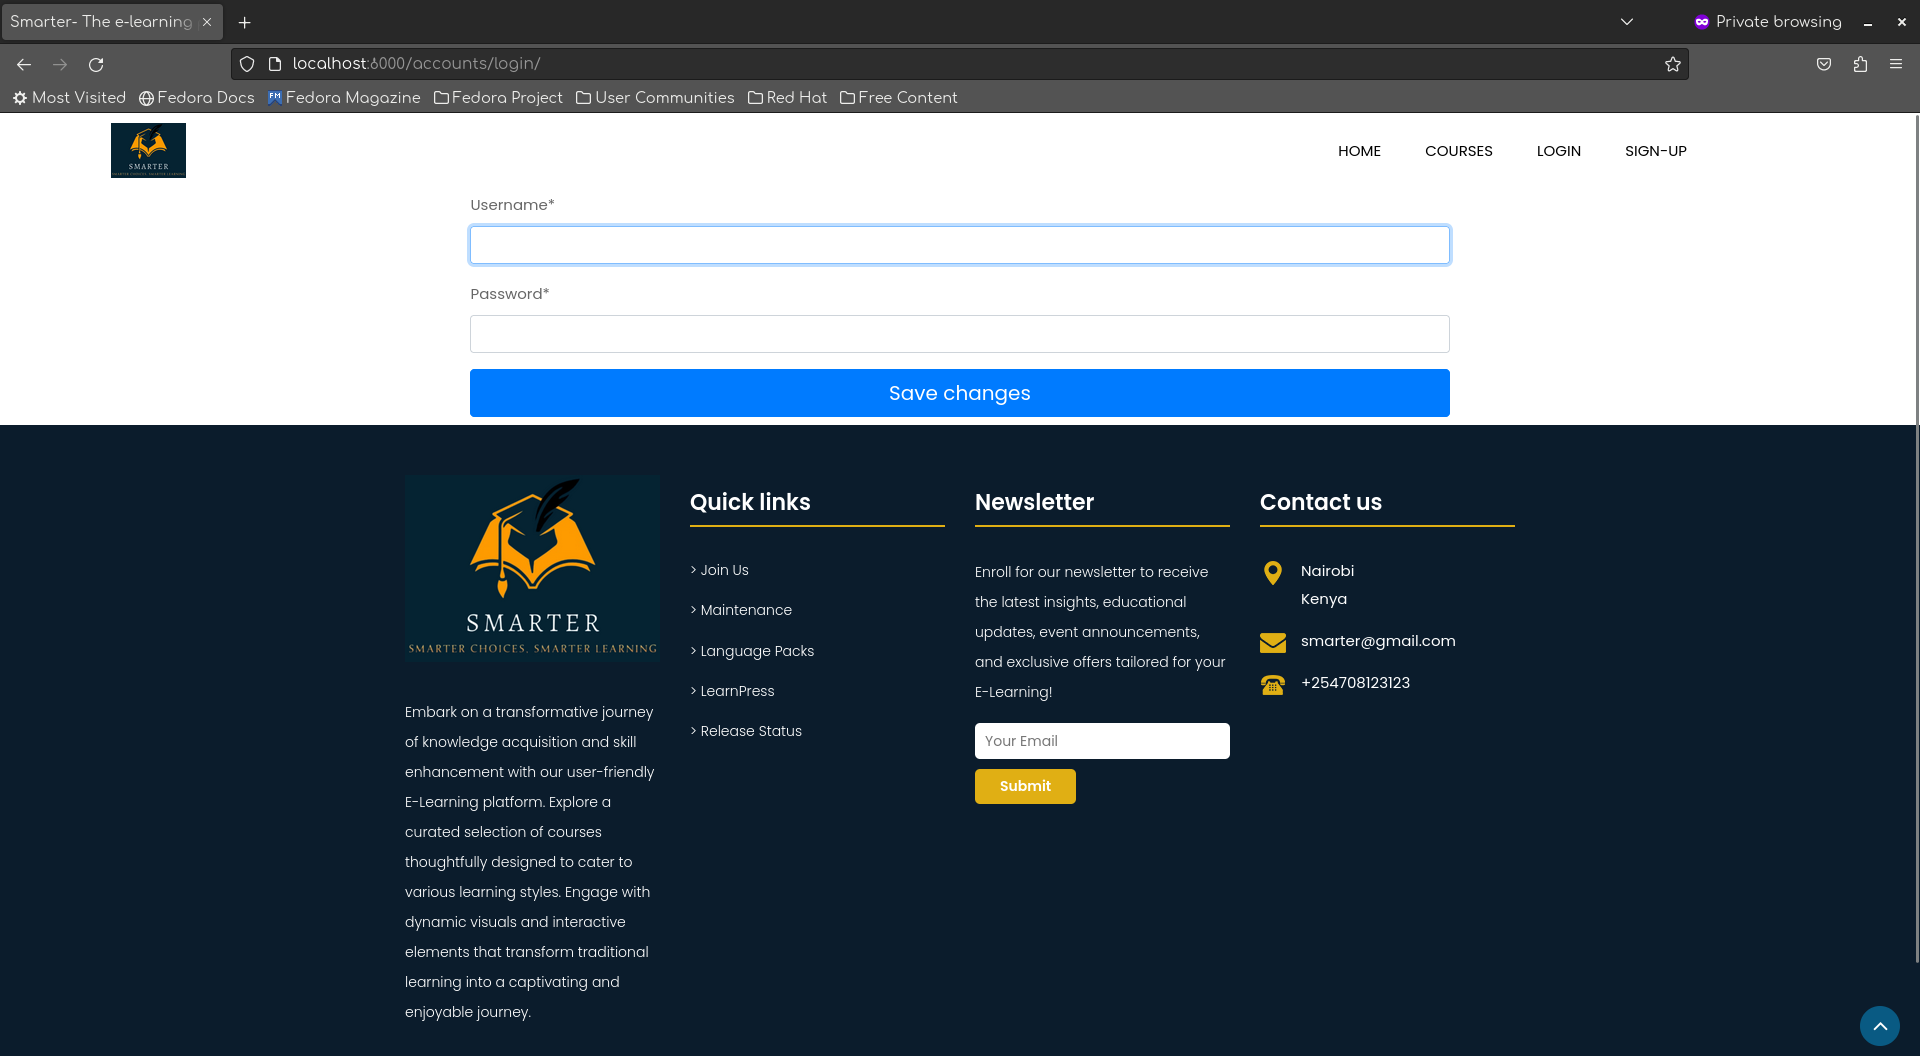Focus the Password input field
This screenshot has height=1056, width=1920.
pyautogui.click(x=959, y=334)
